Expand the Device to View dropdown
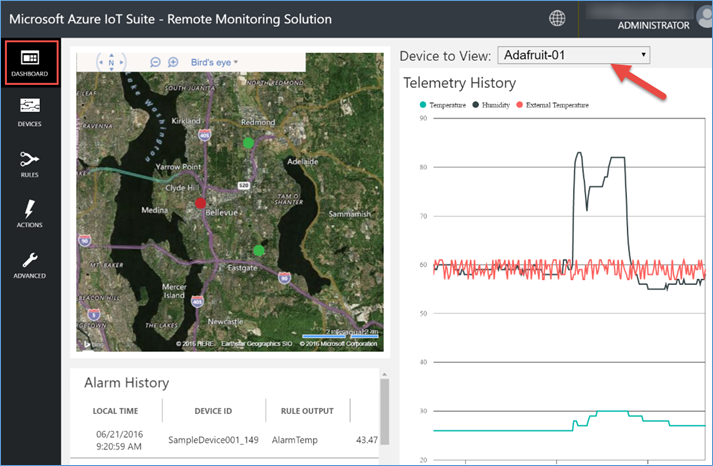 [x=573, y=55]
